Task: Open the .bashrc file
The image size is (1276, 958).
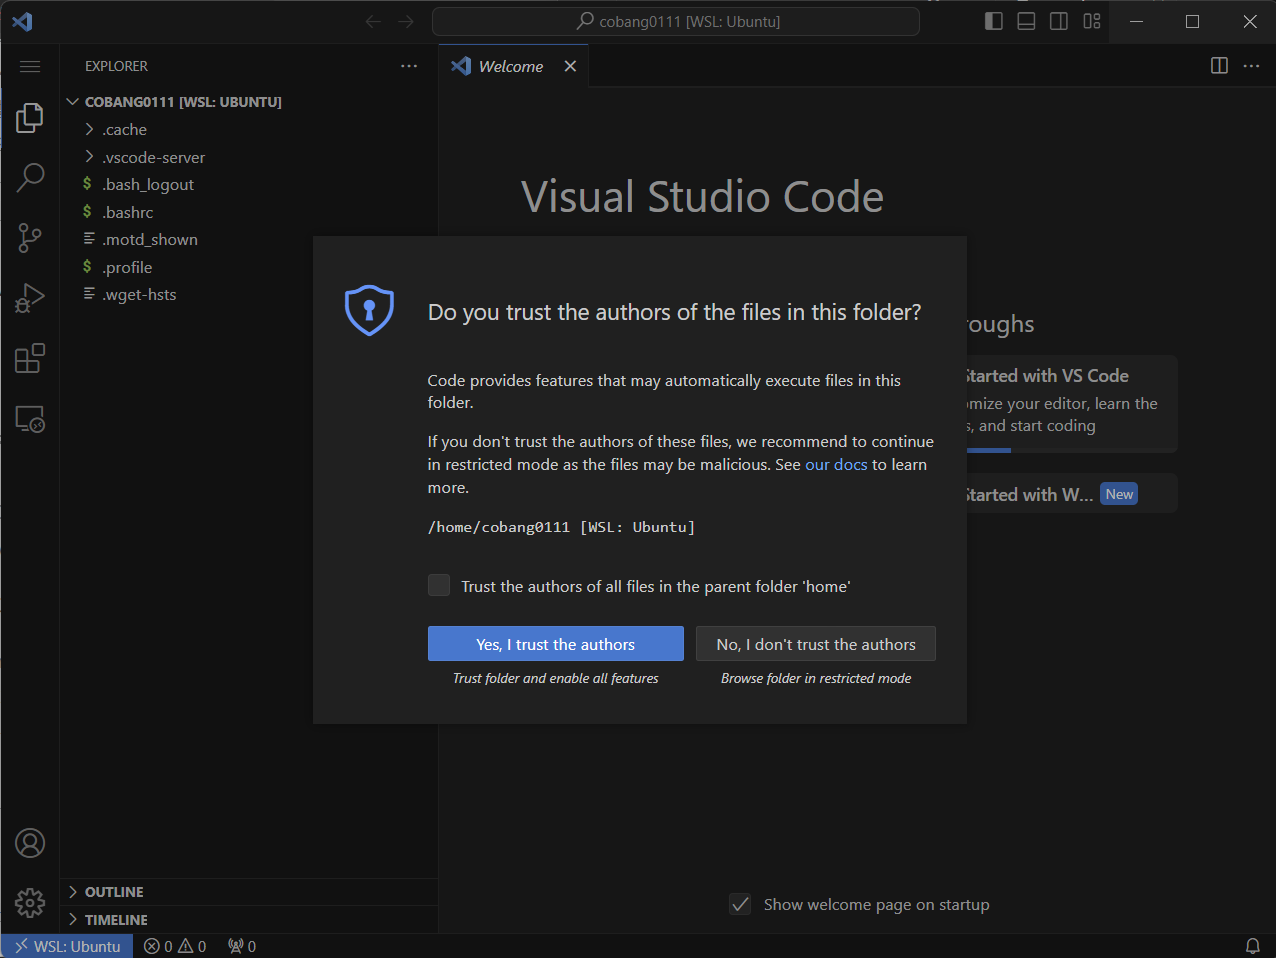Action: coord(248,212)
